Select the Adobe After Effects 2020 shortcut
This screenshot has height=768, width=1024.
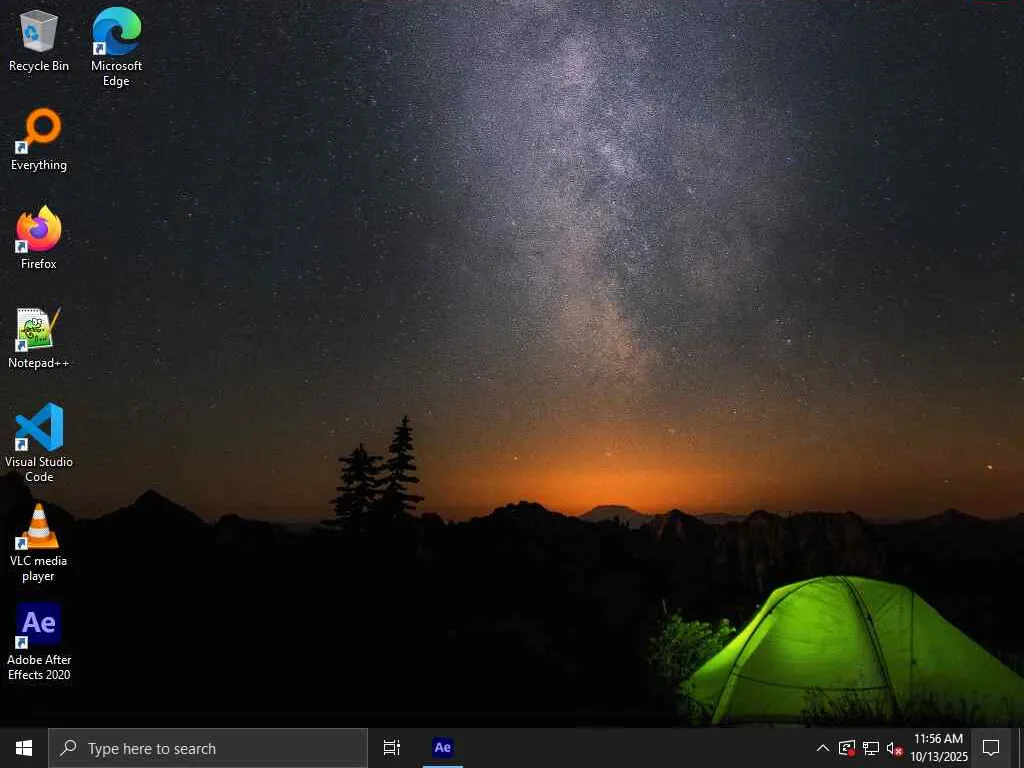39,641
